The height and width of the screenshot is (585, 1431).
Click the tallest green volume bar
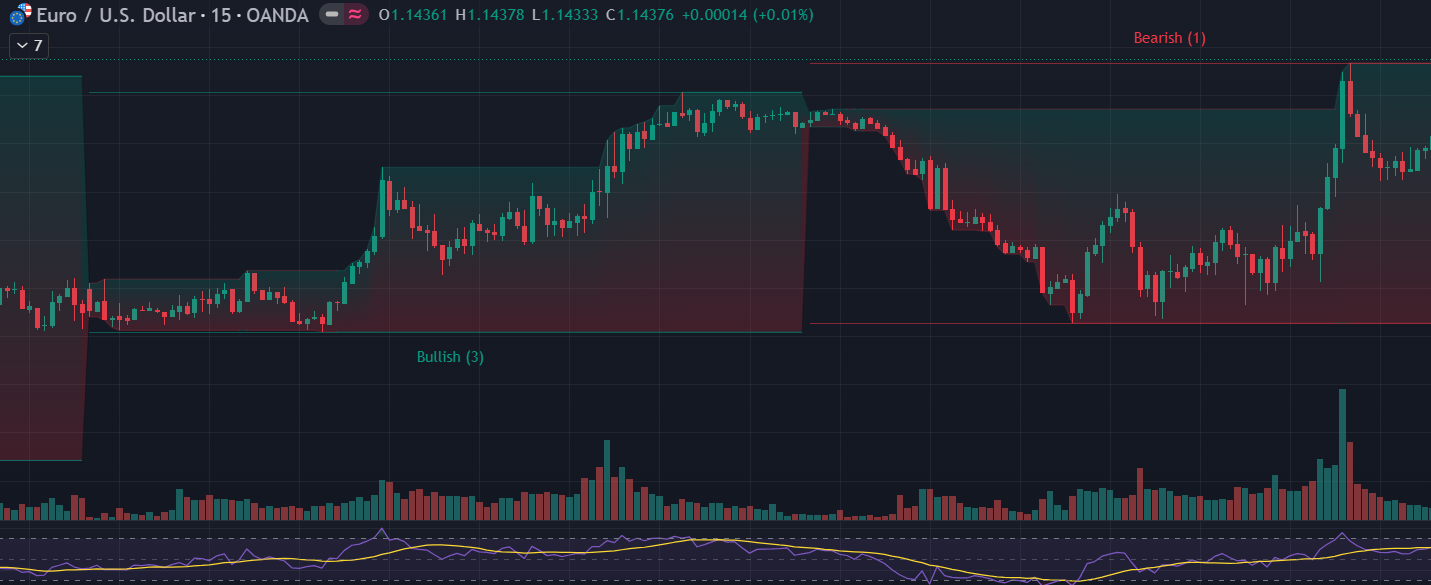(x=1342, y=455)
